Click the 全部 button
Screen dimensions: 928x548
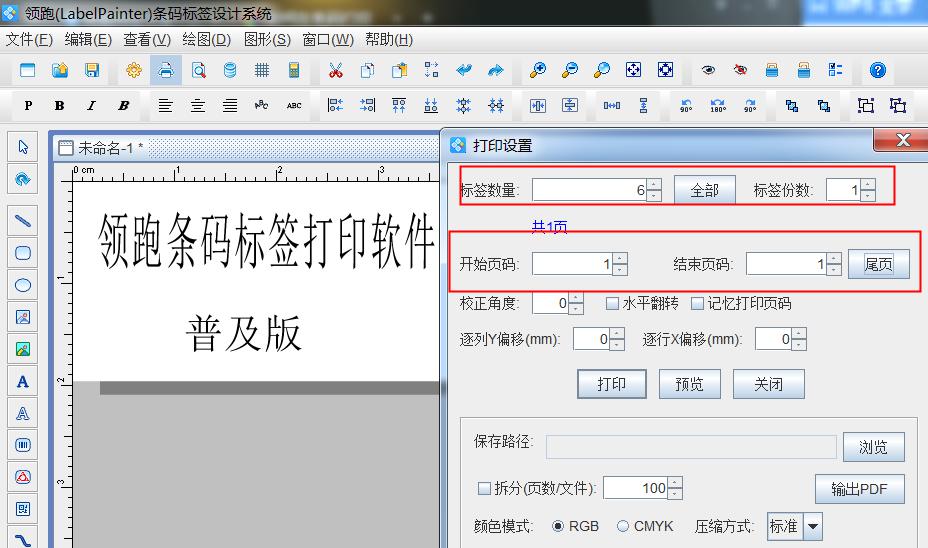click(x=704, y=191)
